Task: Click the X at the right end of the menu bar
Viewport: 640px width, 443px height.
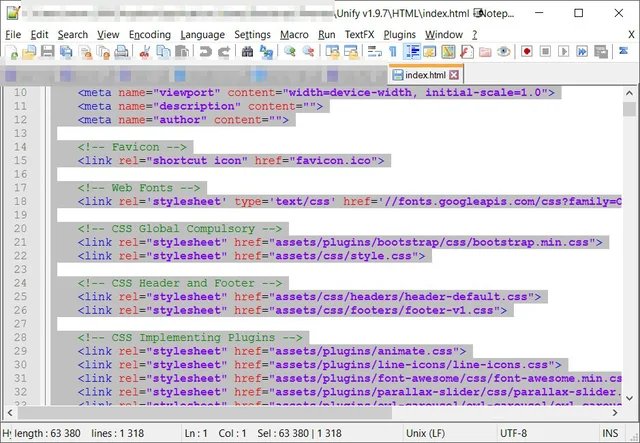Action: [631, 35]
